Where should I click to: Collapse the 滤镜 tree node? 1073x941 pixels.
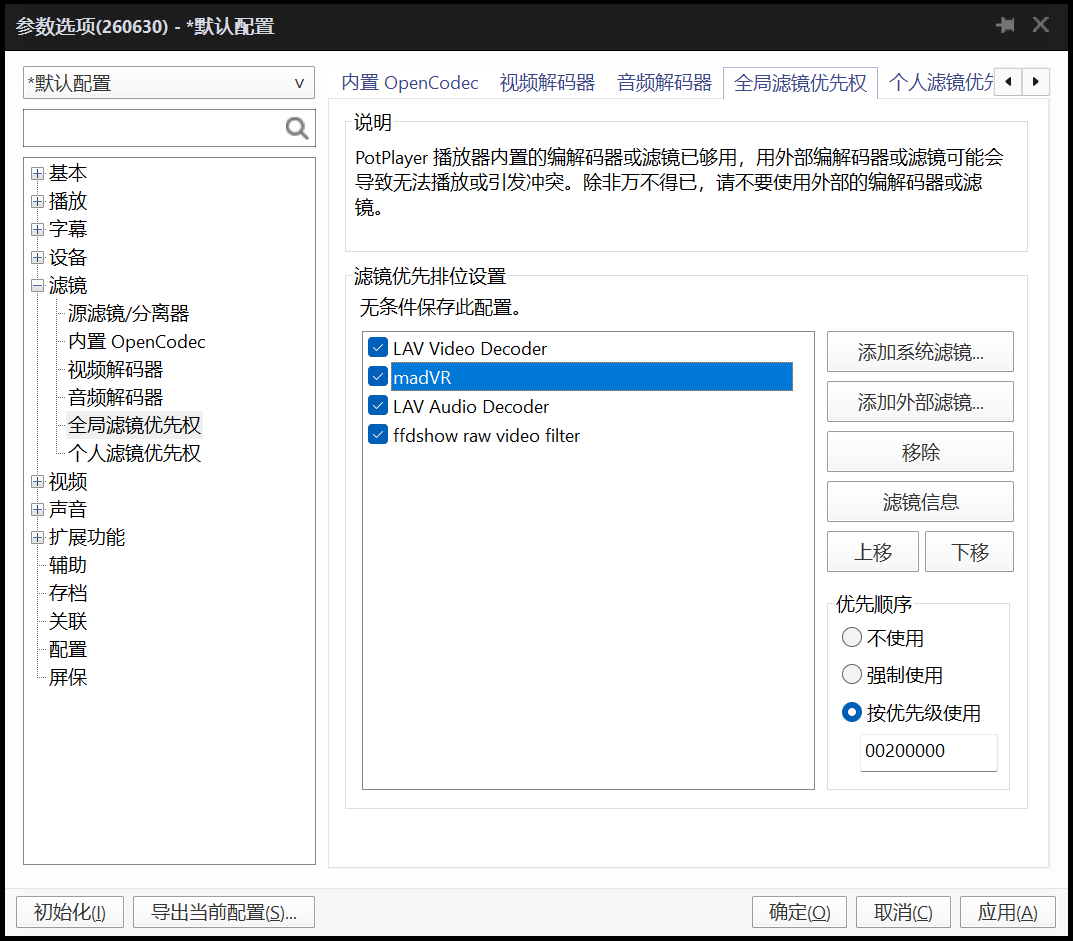[38, 285]
